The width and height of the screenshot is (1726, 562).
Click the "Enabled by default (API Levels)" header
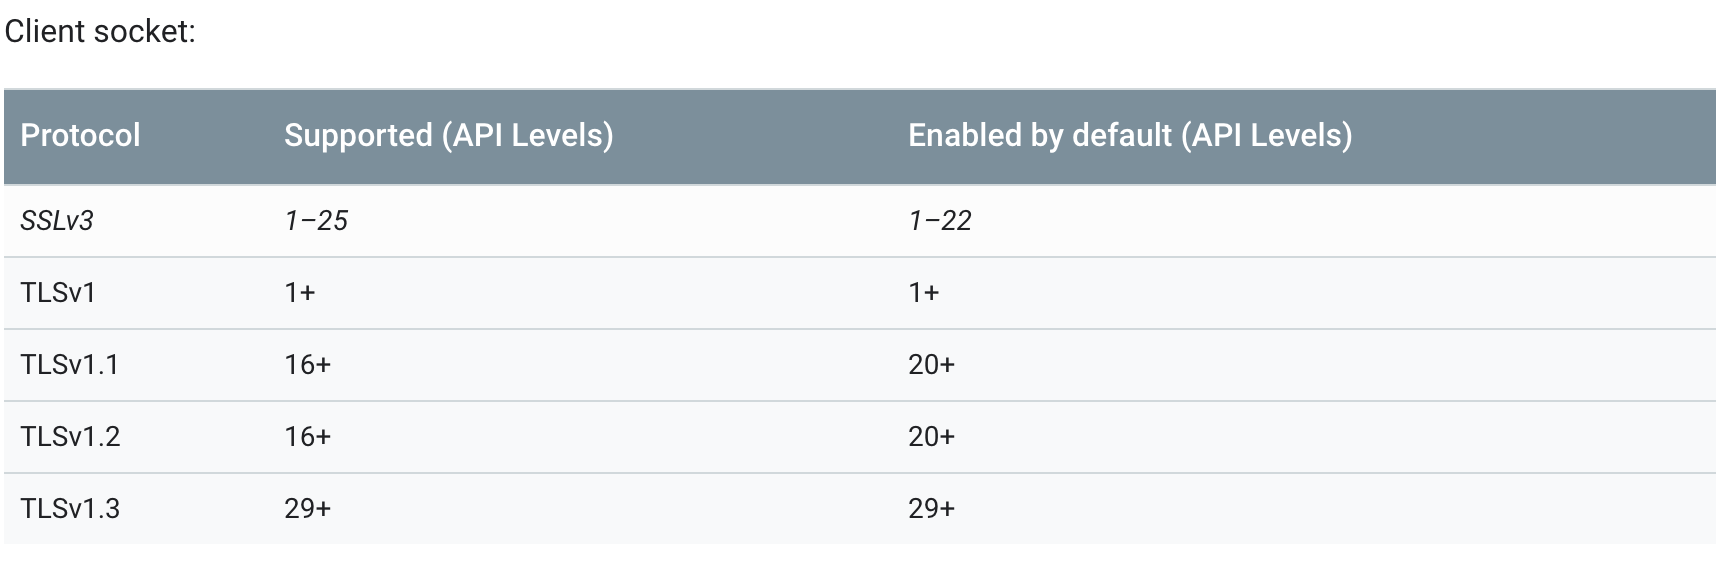pyautogui.click(x=1129, y=136)
